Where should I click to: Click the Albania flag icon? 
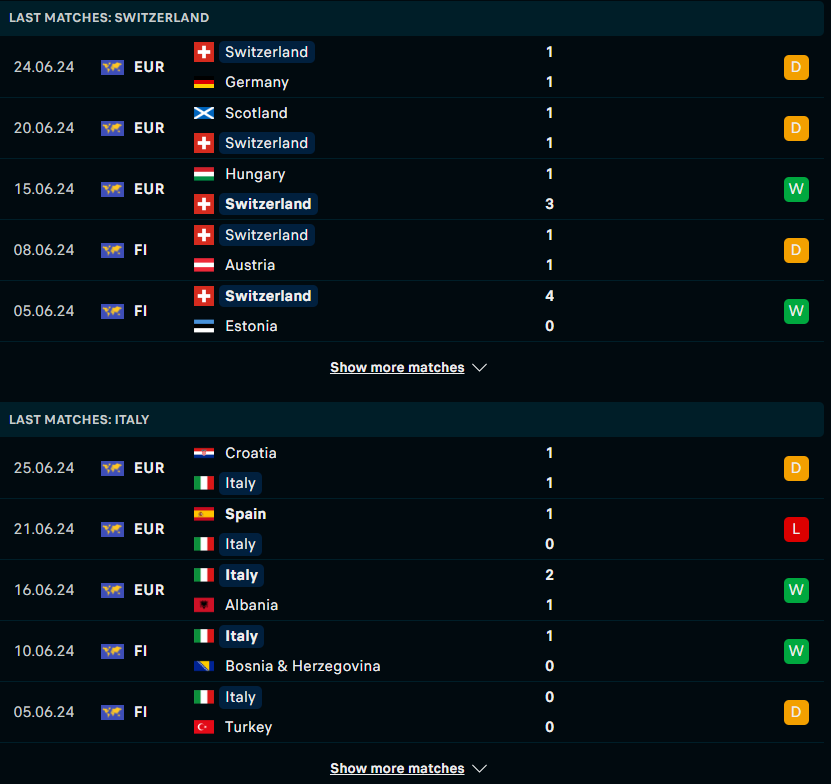pos(204,605)
